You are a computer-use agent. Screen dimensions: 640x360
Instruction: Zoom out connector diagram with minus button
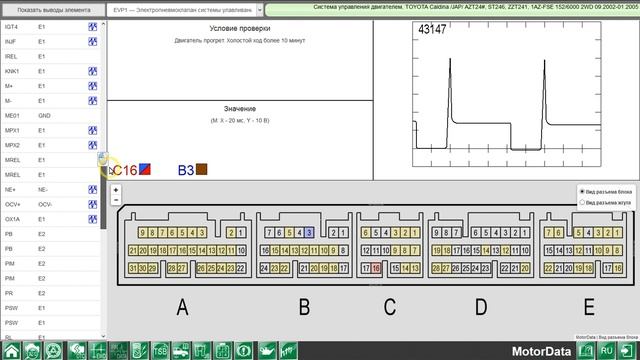116,200
